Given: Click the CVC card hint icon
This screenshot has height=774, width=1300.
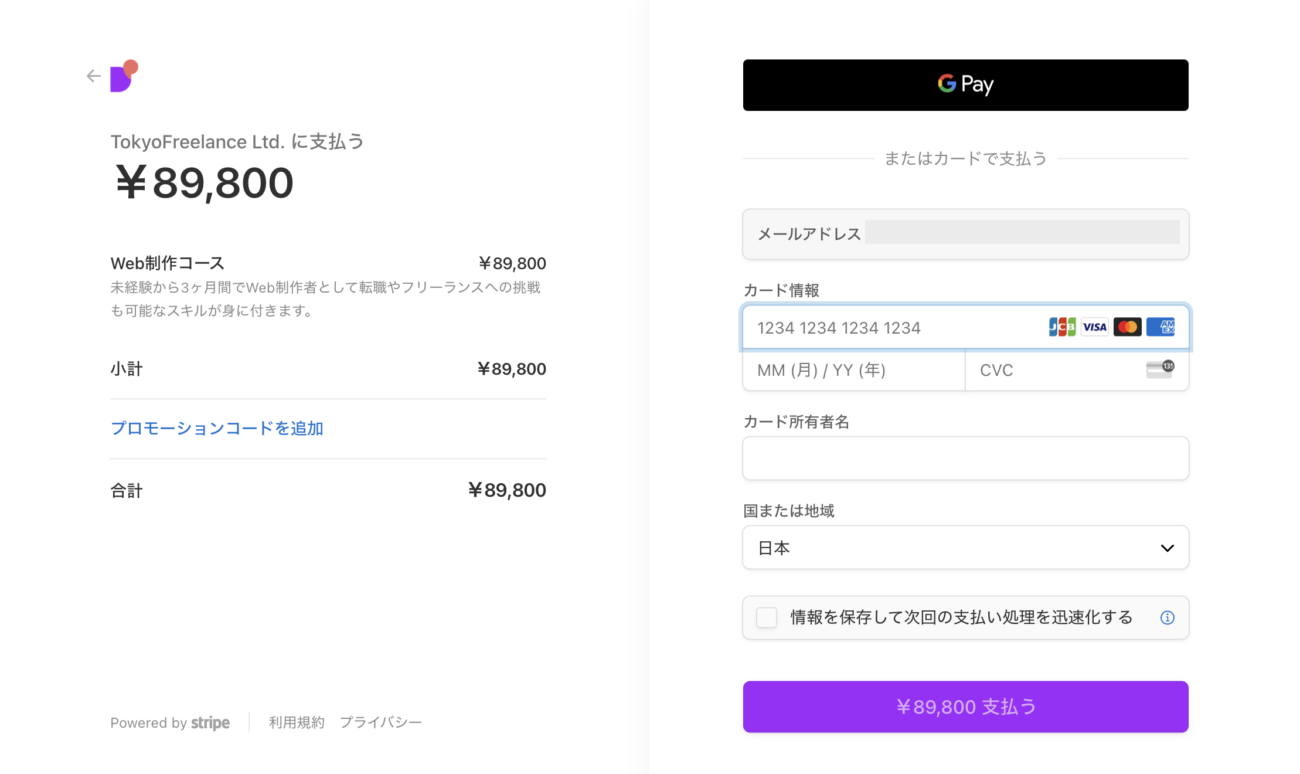Looking at the screenshot, I should (1160, 369).
